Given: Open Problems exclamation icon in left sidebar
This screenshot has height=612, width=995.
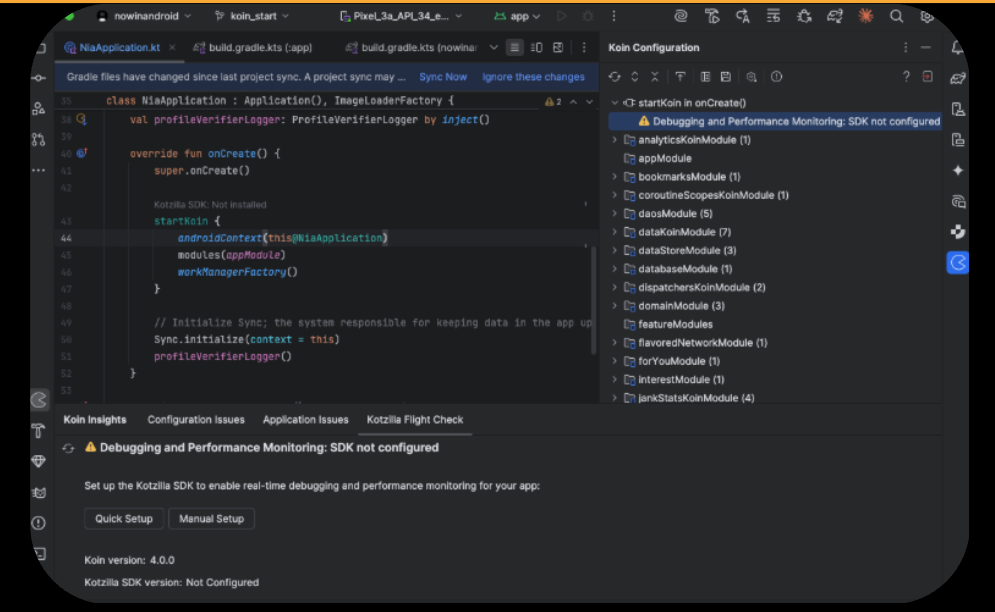Looking at the screenshot, I should [39, 523].
